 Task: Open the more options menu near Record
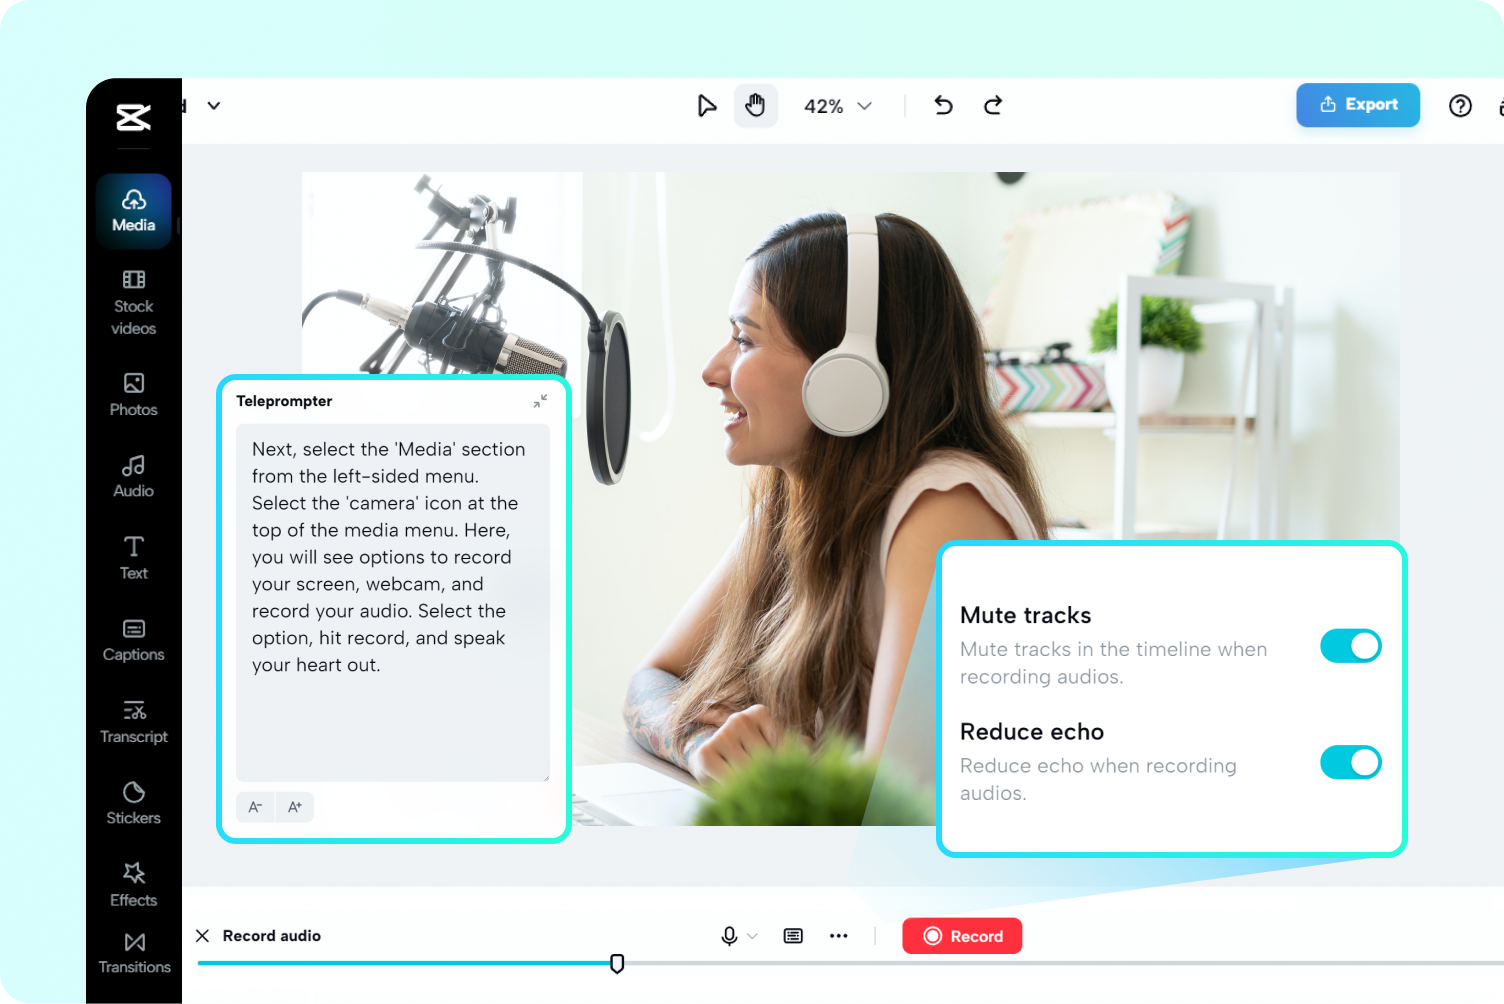[x=839, y=936]
